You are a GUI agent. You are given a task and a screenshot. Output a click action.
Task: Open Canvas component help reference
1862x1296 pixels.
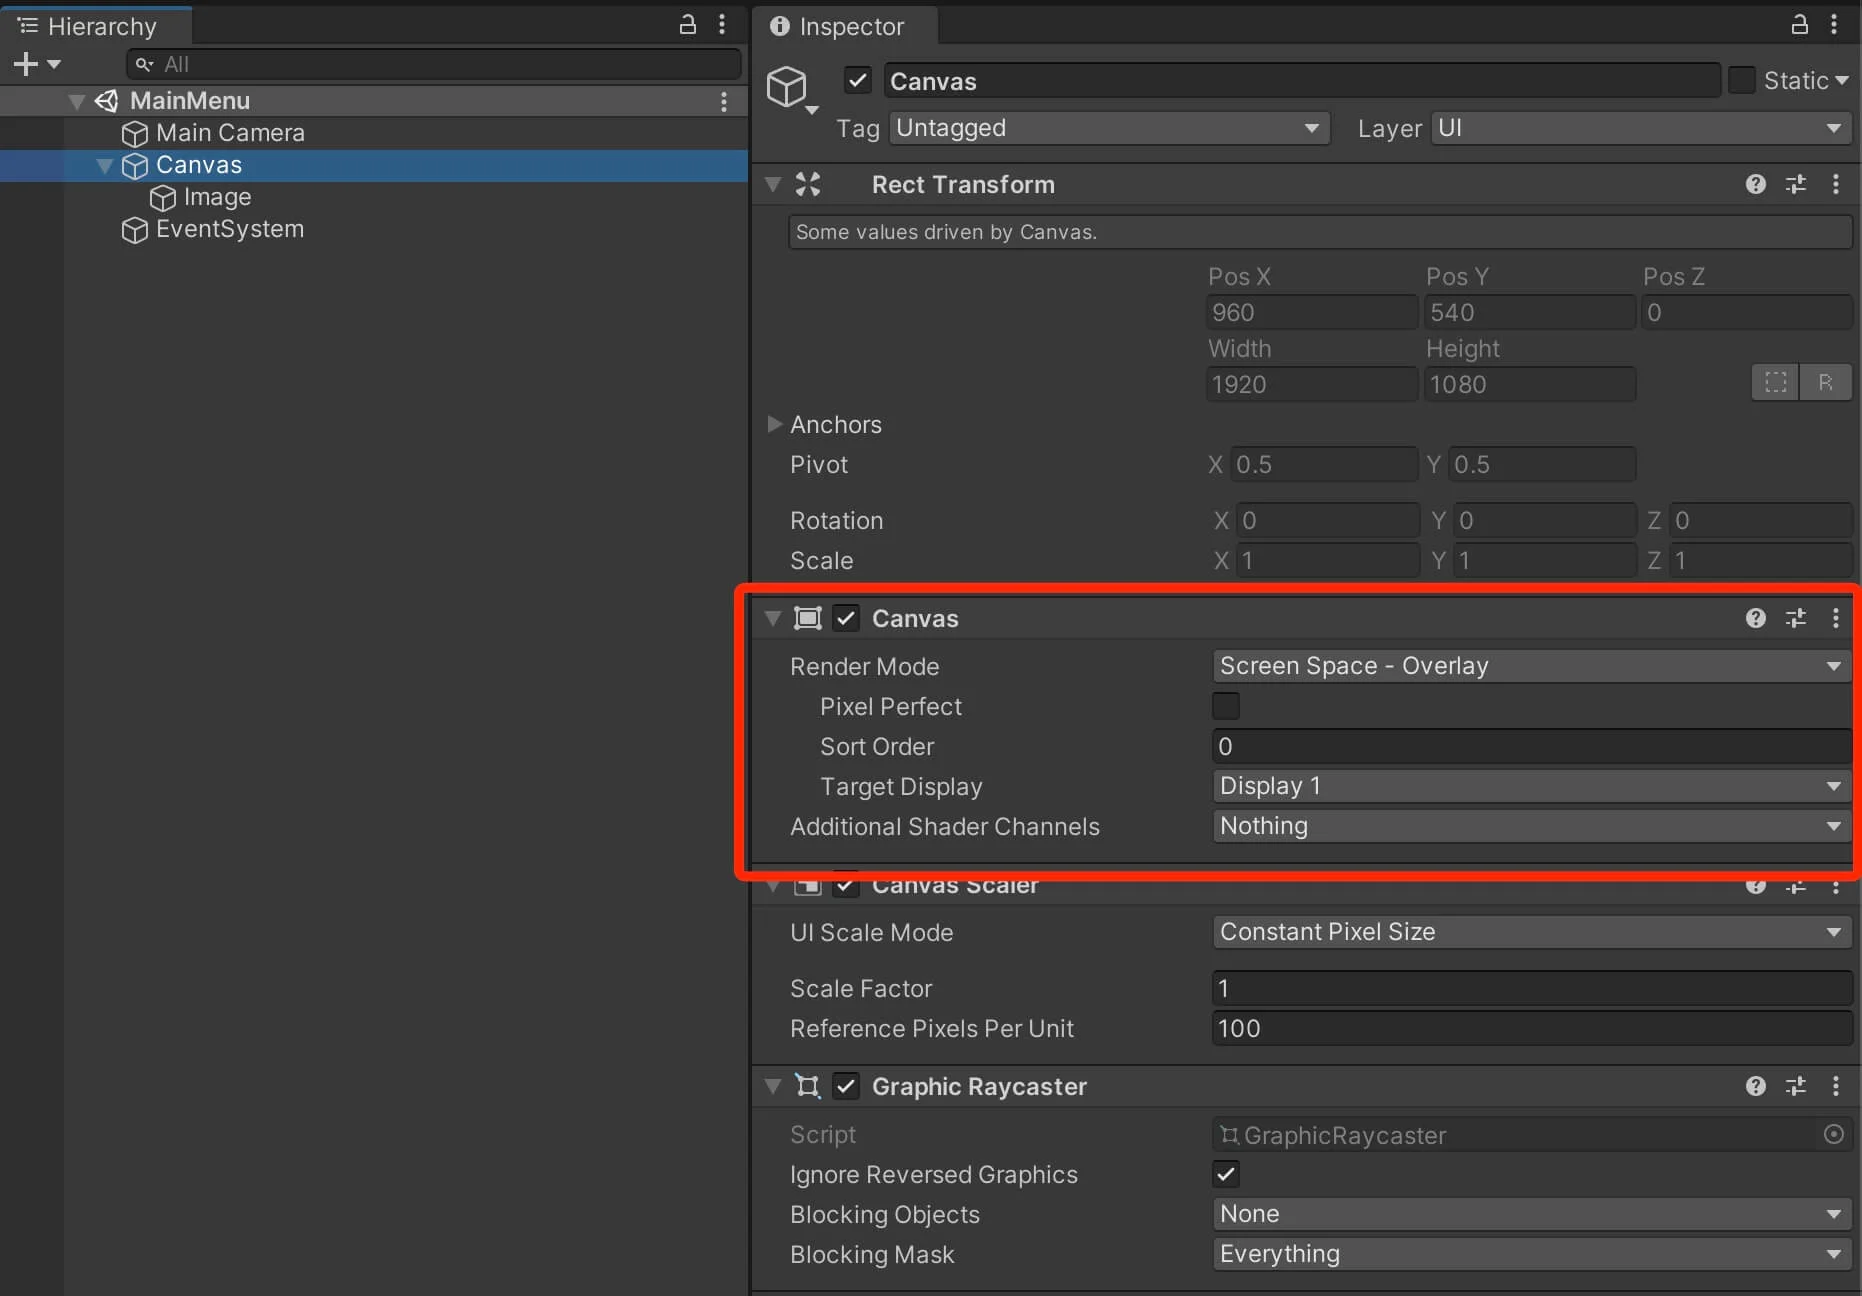pos(1756,618)
